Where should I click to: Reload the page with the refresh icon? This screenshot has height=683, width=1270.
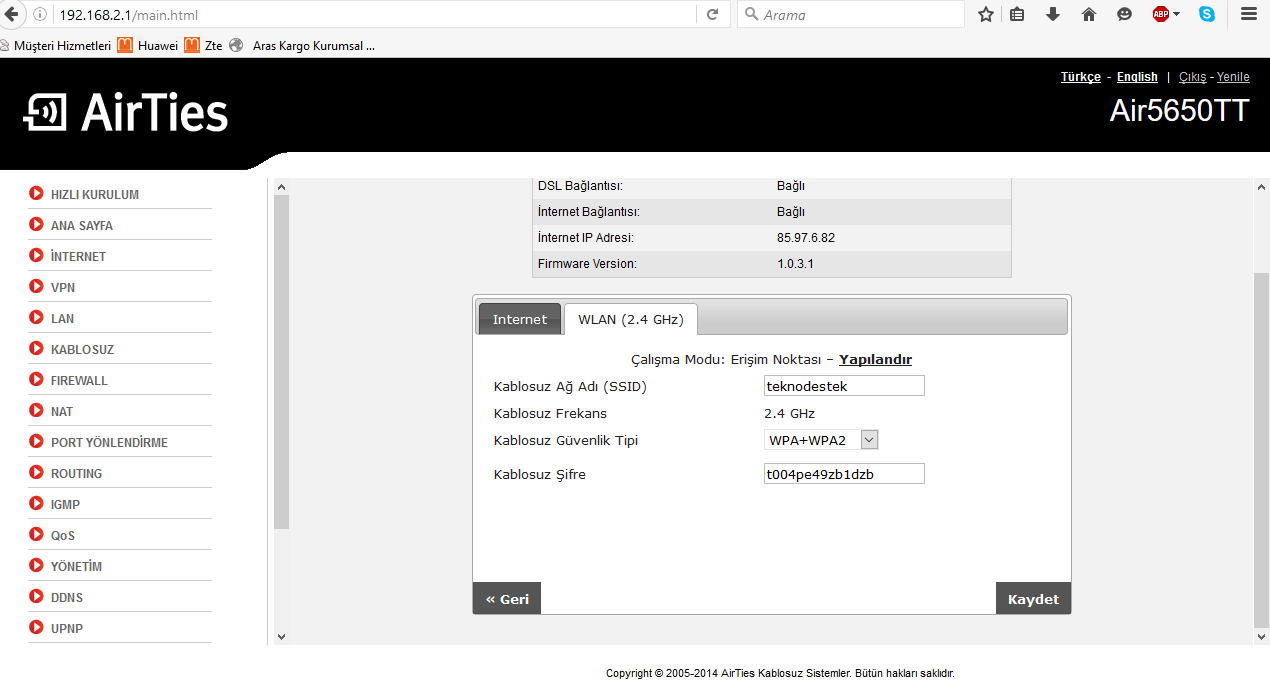tap(712, 14)
